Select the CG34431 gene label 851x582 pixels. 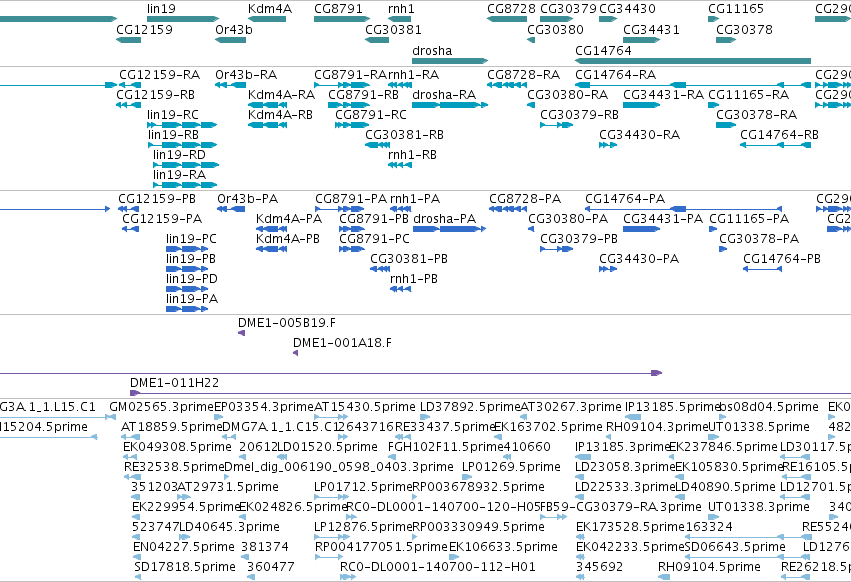pos(651,29)
